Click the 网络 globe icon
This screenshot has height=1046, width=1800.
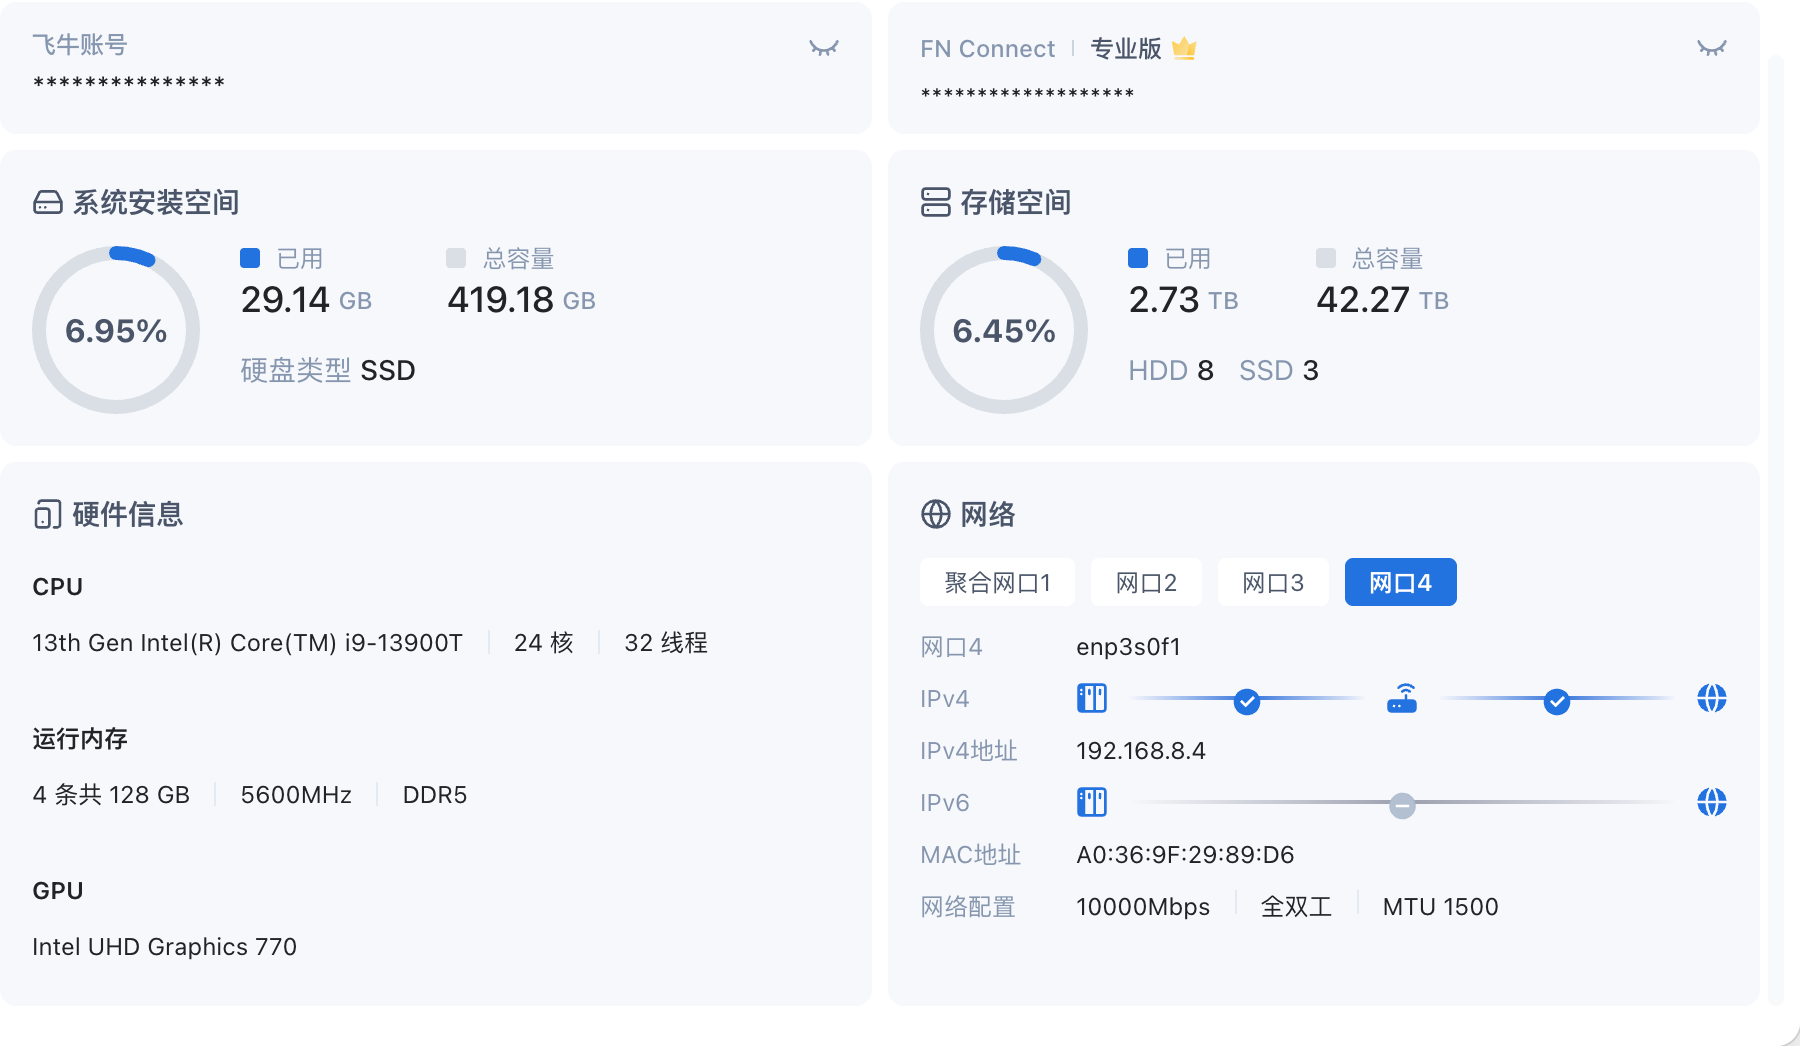click(x=935, y=515)
